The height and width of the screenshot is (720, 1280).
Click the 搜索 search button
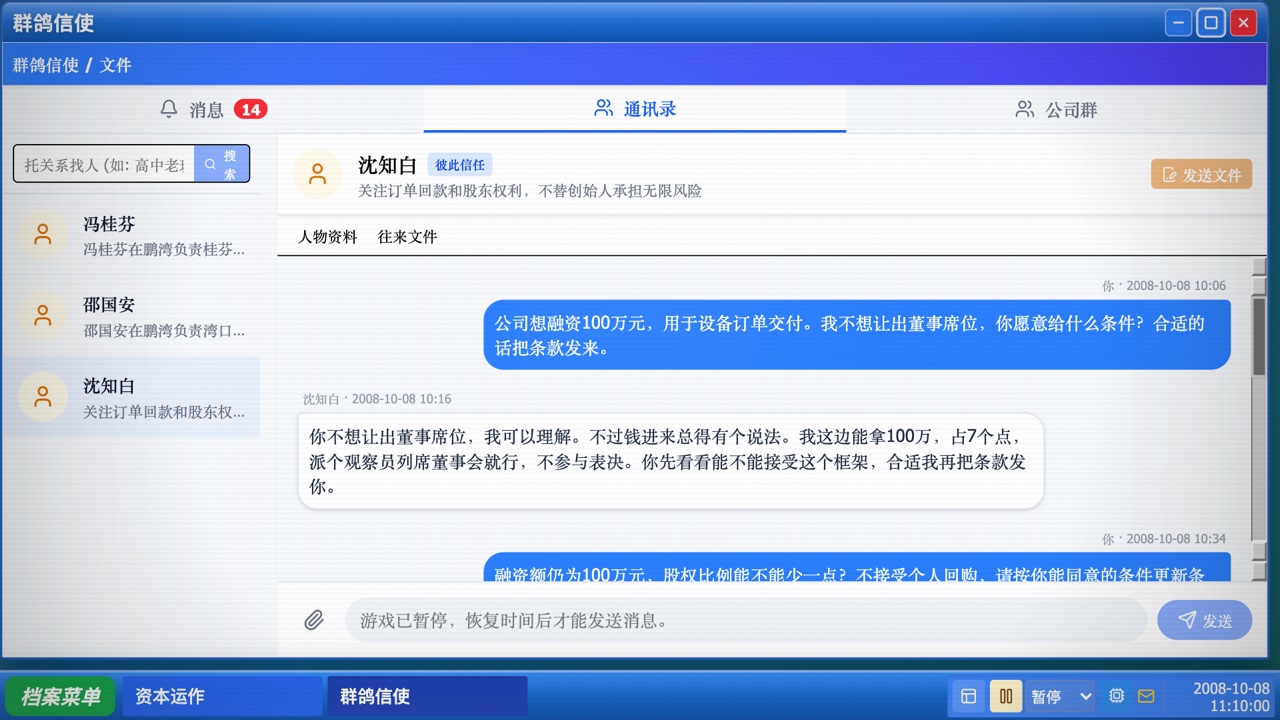[221, 164]
